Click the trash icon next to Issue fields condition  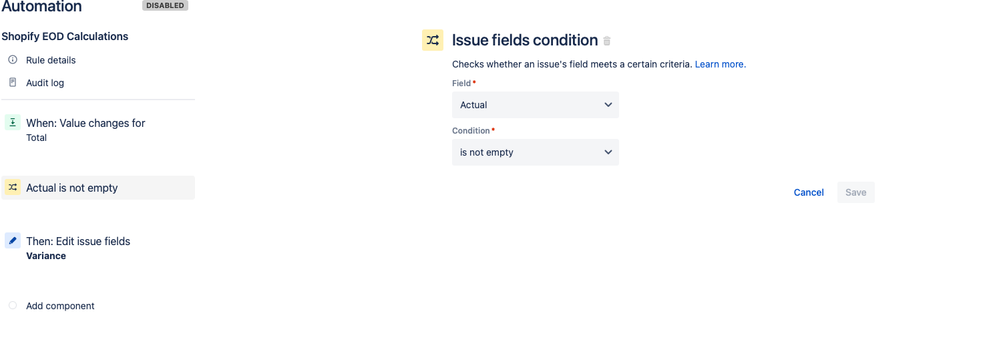pos(607,41)
